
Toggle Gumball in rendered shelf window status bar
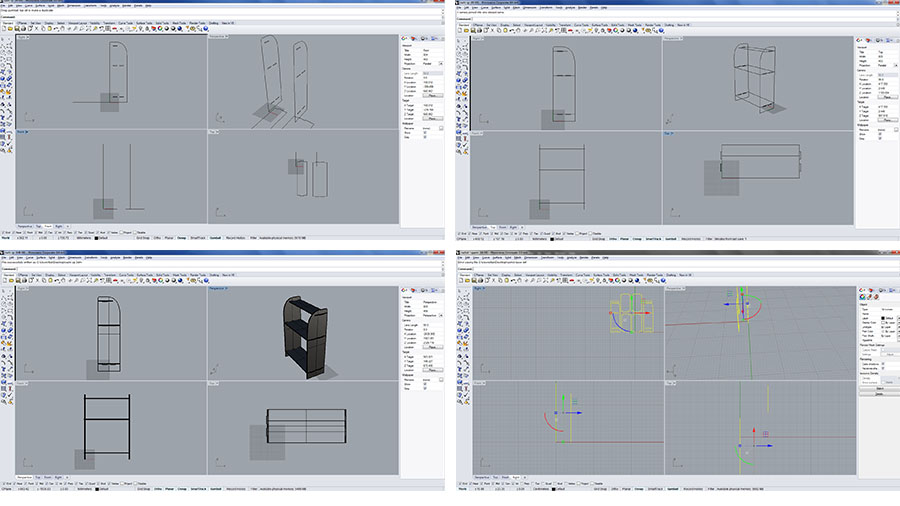[216, 489]
